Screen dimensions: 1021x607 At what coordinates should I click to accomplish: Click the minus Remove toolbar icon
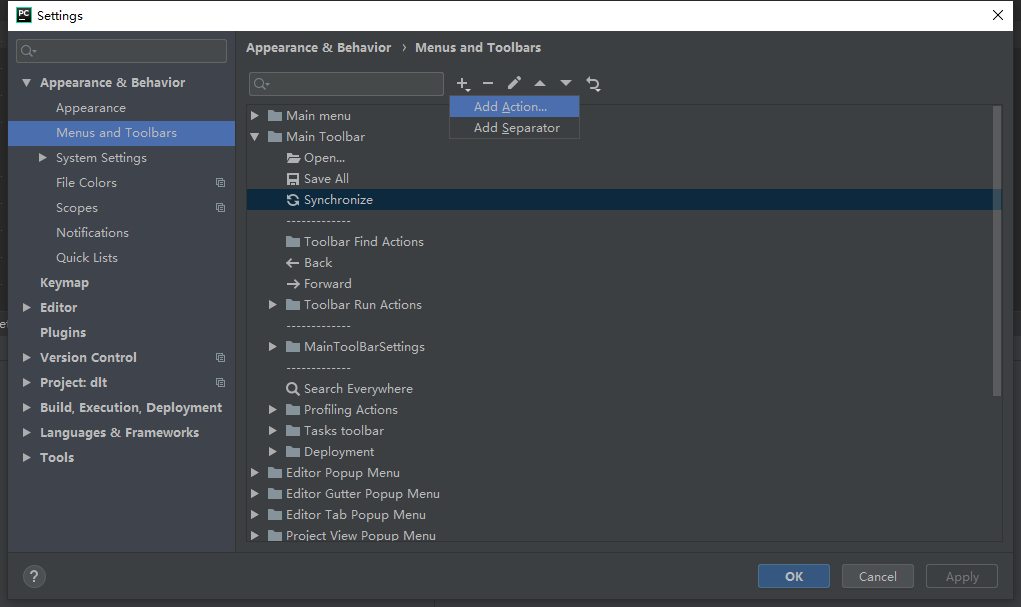click(488, 83)
